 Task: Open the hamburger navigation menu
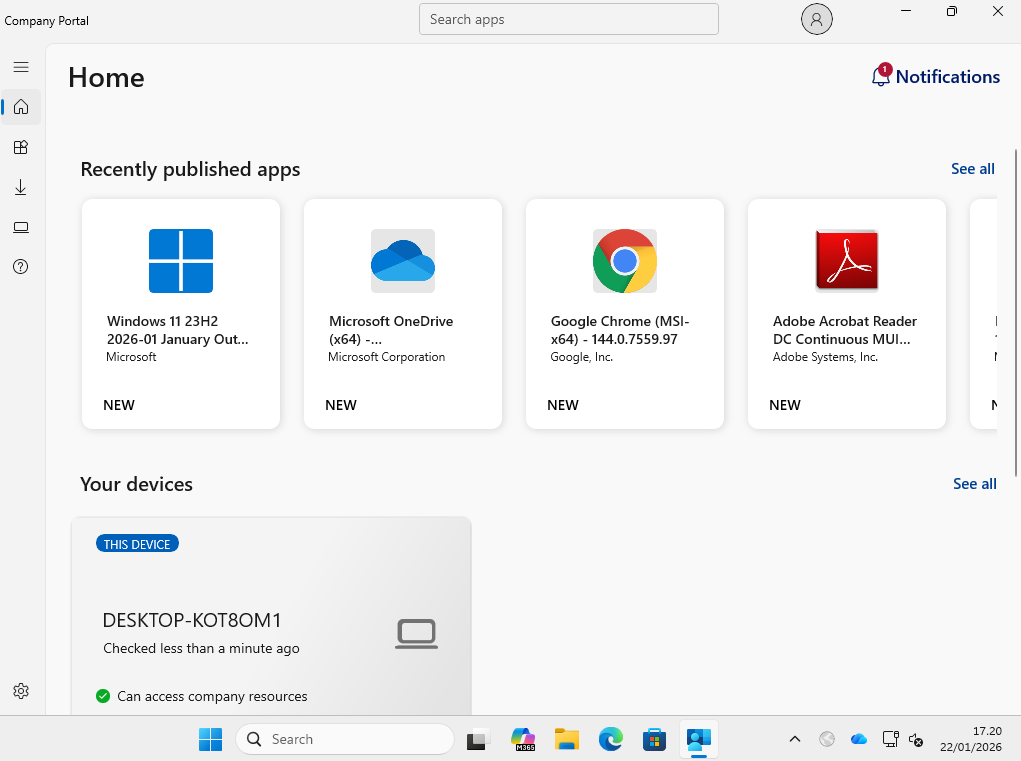click(x=21, y=67)
